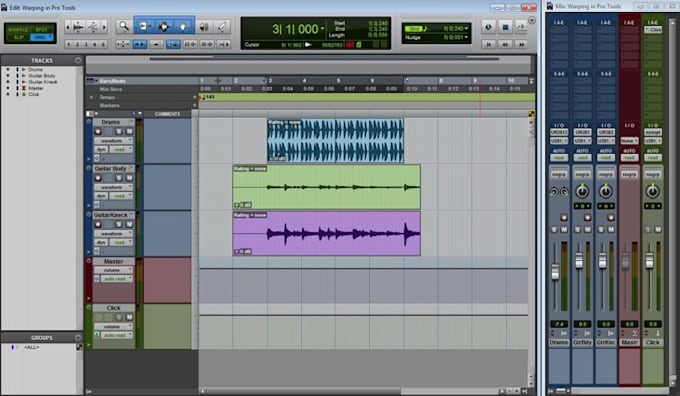Open the Drums automation mode selector (read)
The height and width of the screenshot is (396, 680).
coord(121,150)
